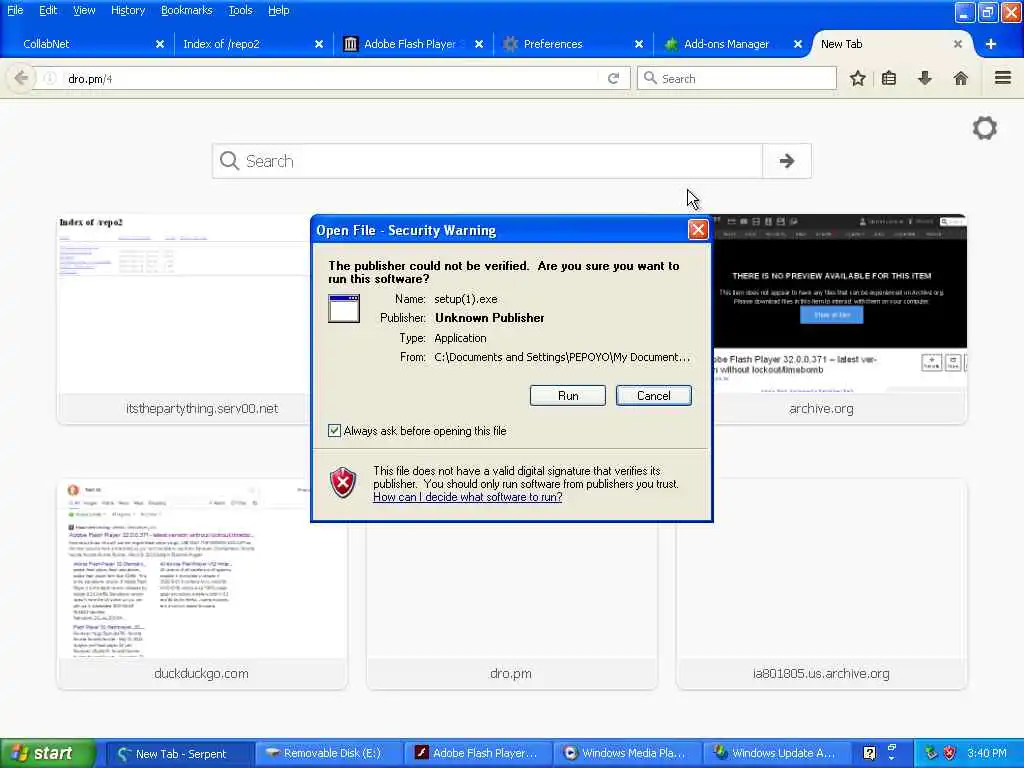Click the toolbar Search box
This screenshot has width=1024, height=768.
737,78
